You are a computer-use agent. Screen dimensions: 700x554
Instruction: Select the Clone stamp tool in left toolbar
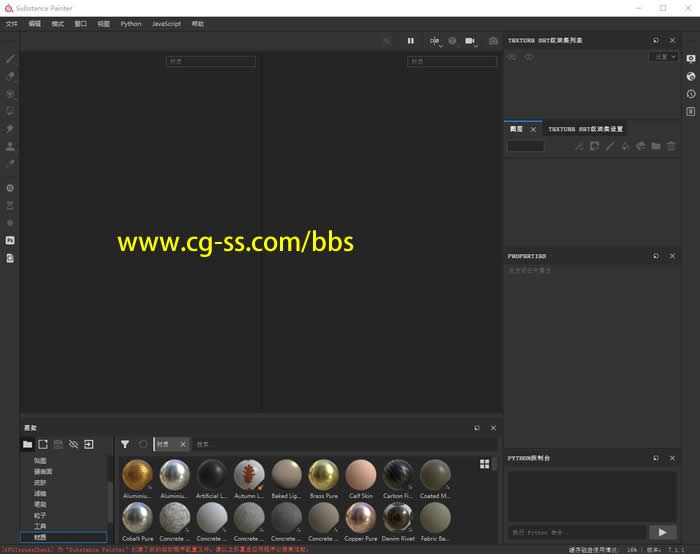10,146
